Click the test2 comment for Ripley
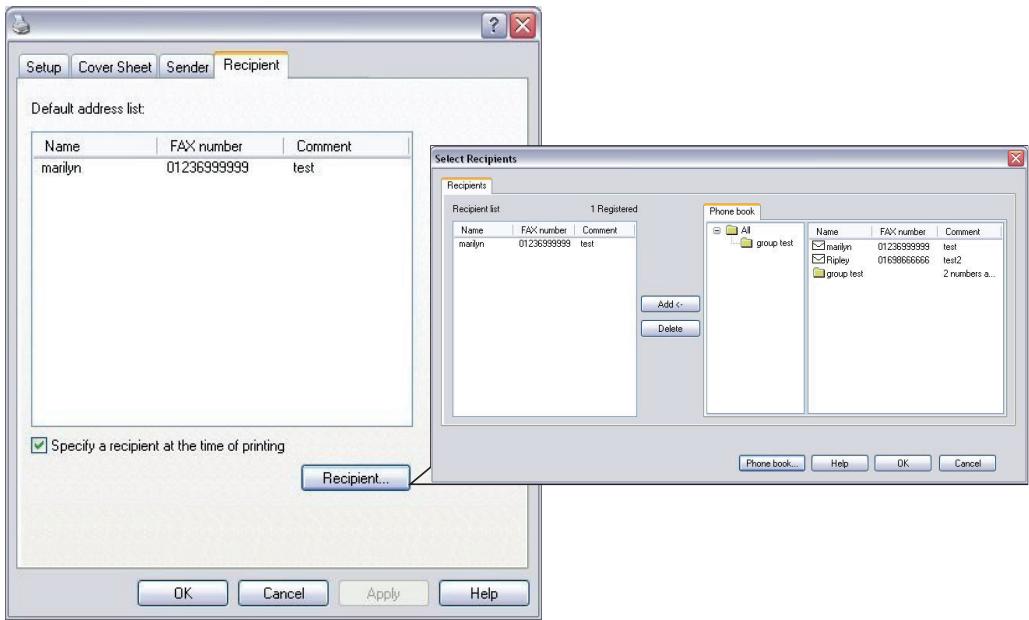 [x=952, y=260]
